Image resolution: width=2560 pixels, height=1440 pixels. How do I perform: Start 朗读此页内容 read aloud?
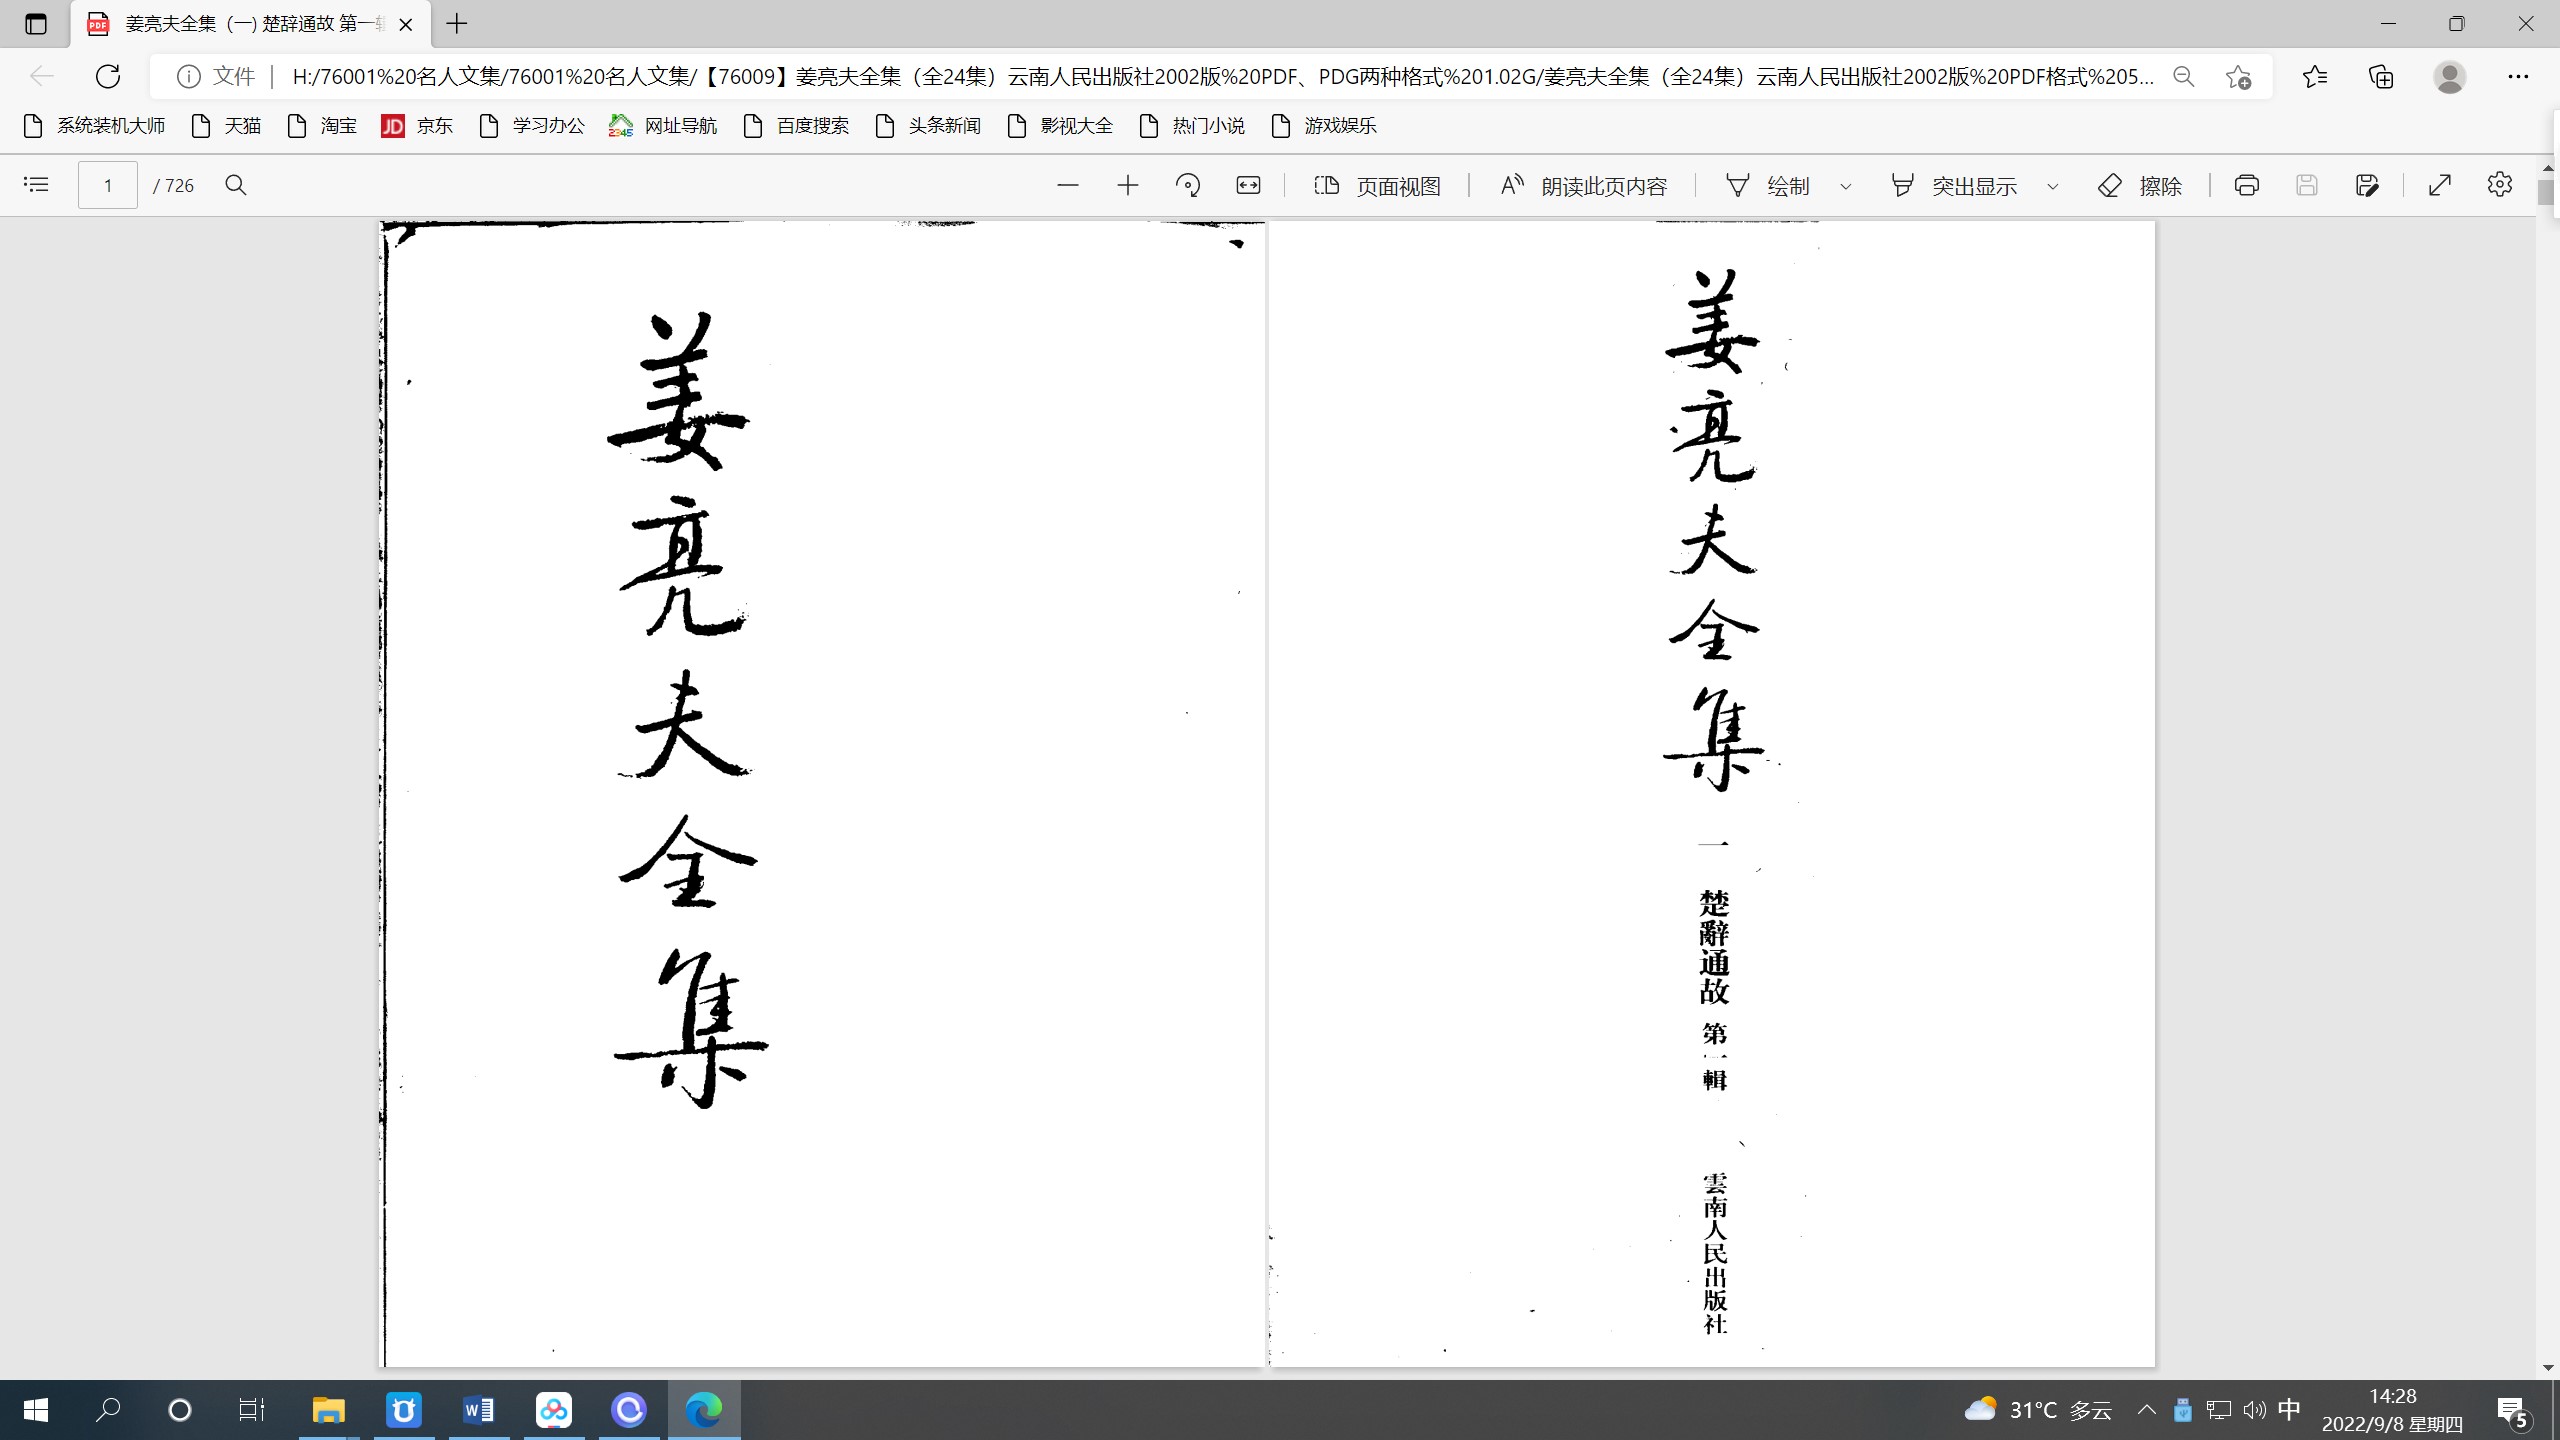click(x=1584, y=186)
